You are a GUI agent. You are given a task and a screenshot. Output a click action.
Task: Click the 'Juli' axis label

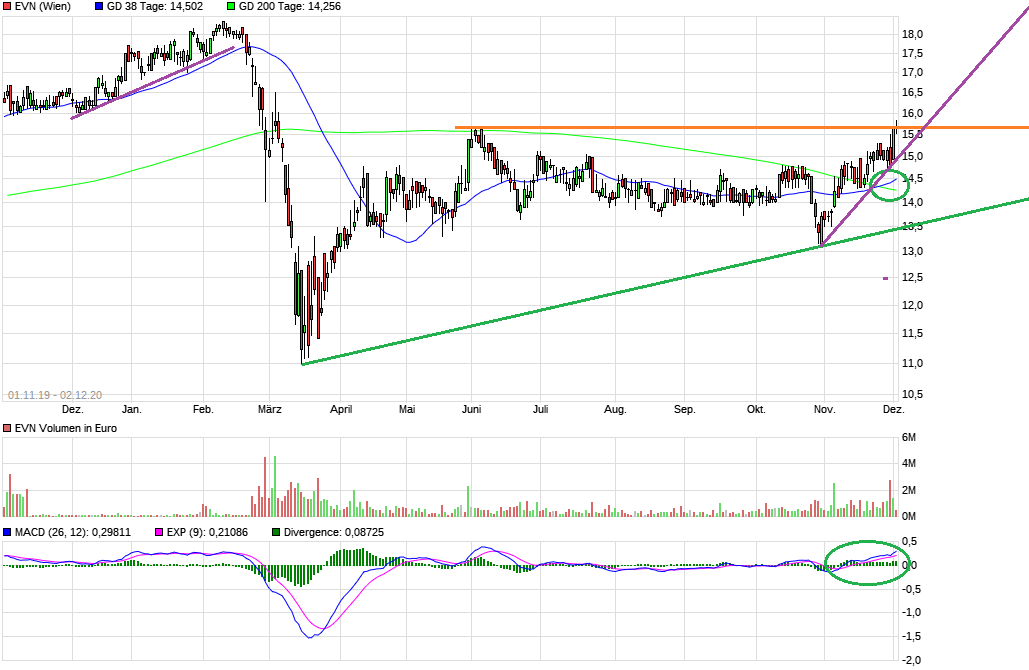(540, 409)
